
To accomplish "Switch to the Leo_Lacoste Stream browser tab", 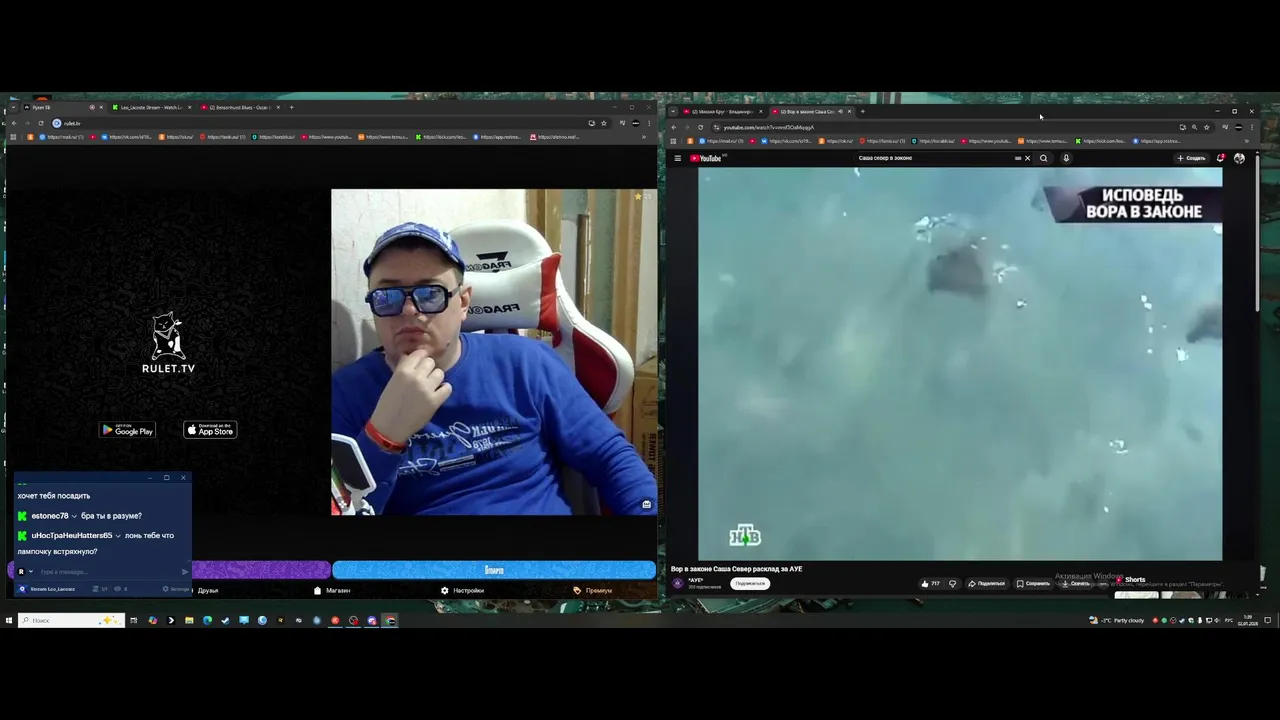I will pos(150,107).
